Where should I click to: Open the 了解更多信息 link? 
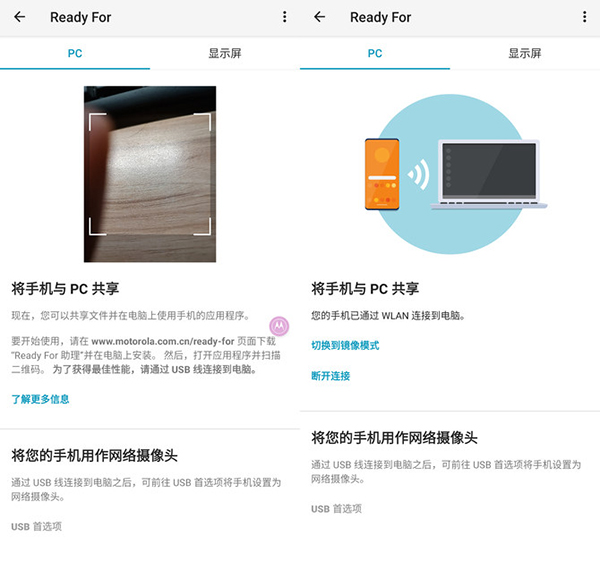click(x=40, y=399)
